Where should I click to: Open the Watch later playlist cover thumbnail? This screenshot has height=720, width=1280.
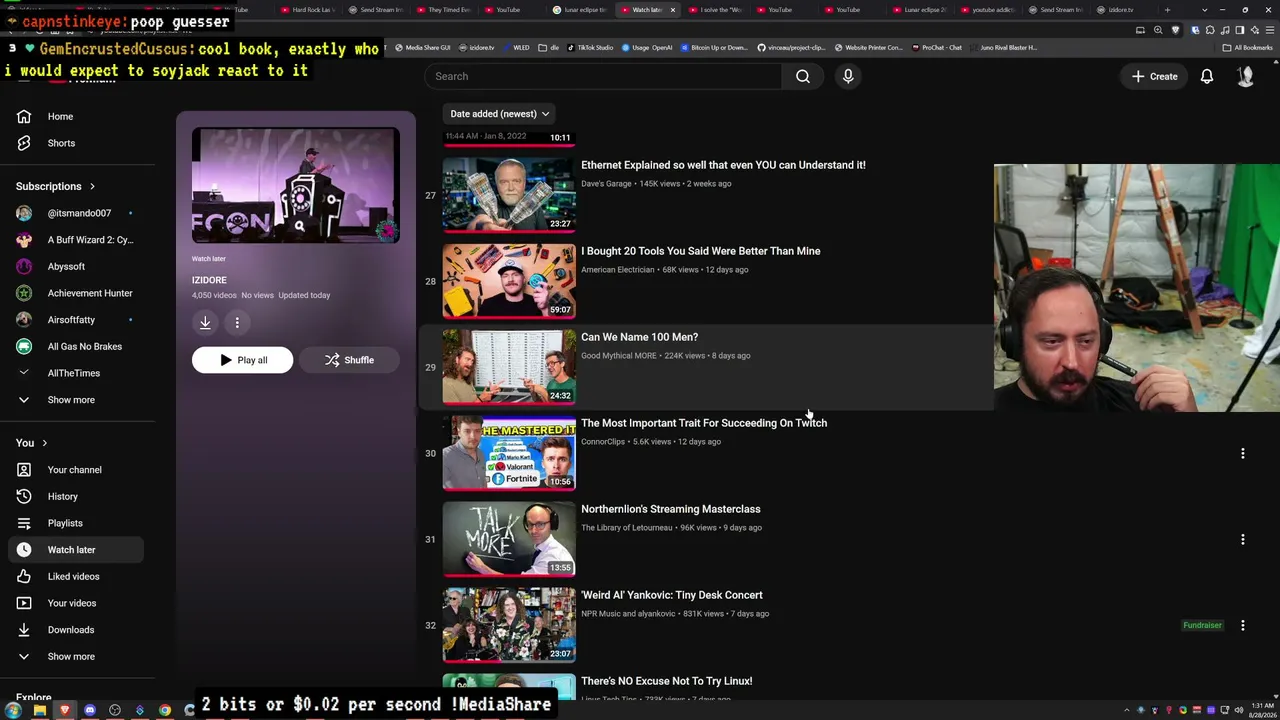coord(296,185)
